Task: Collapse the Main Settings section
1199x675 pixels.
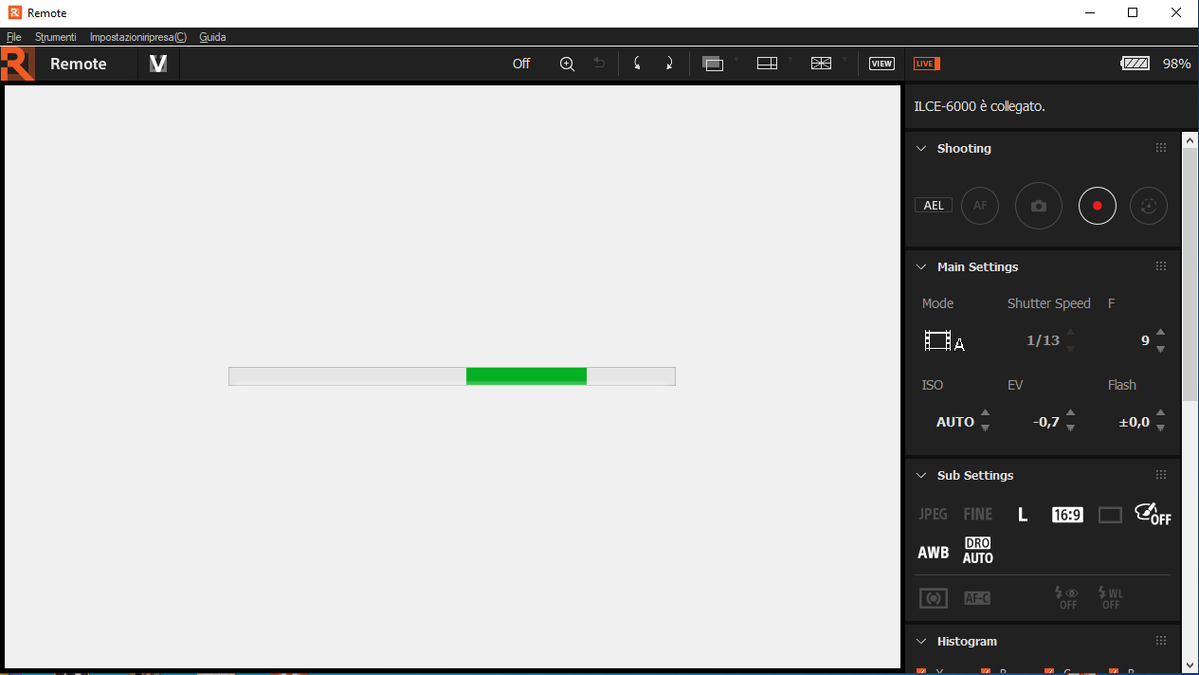Action: (x=922, y=267)
